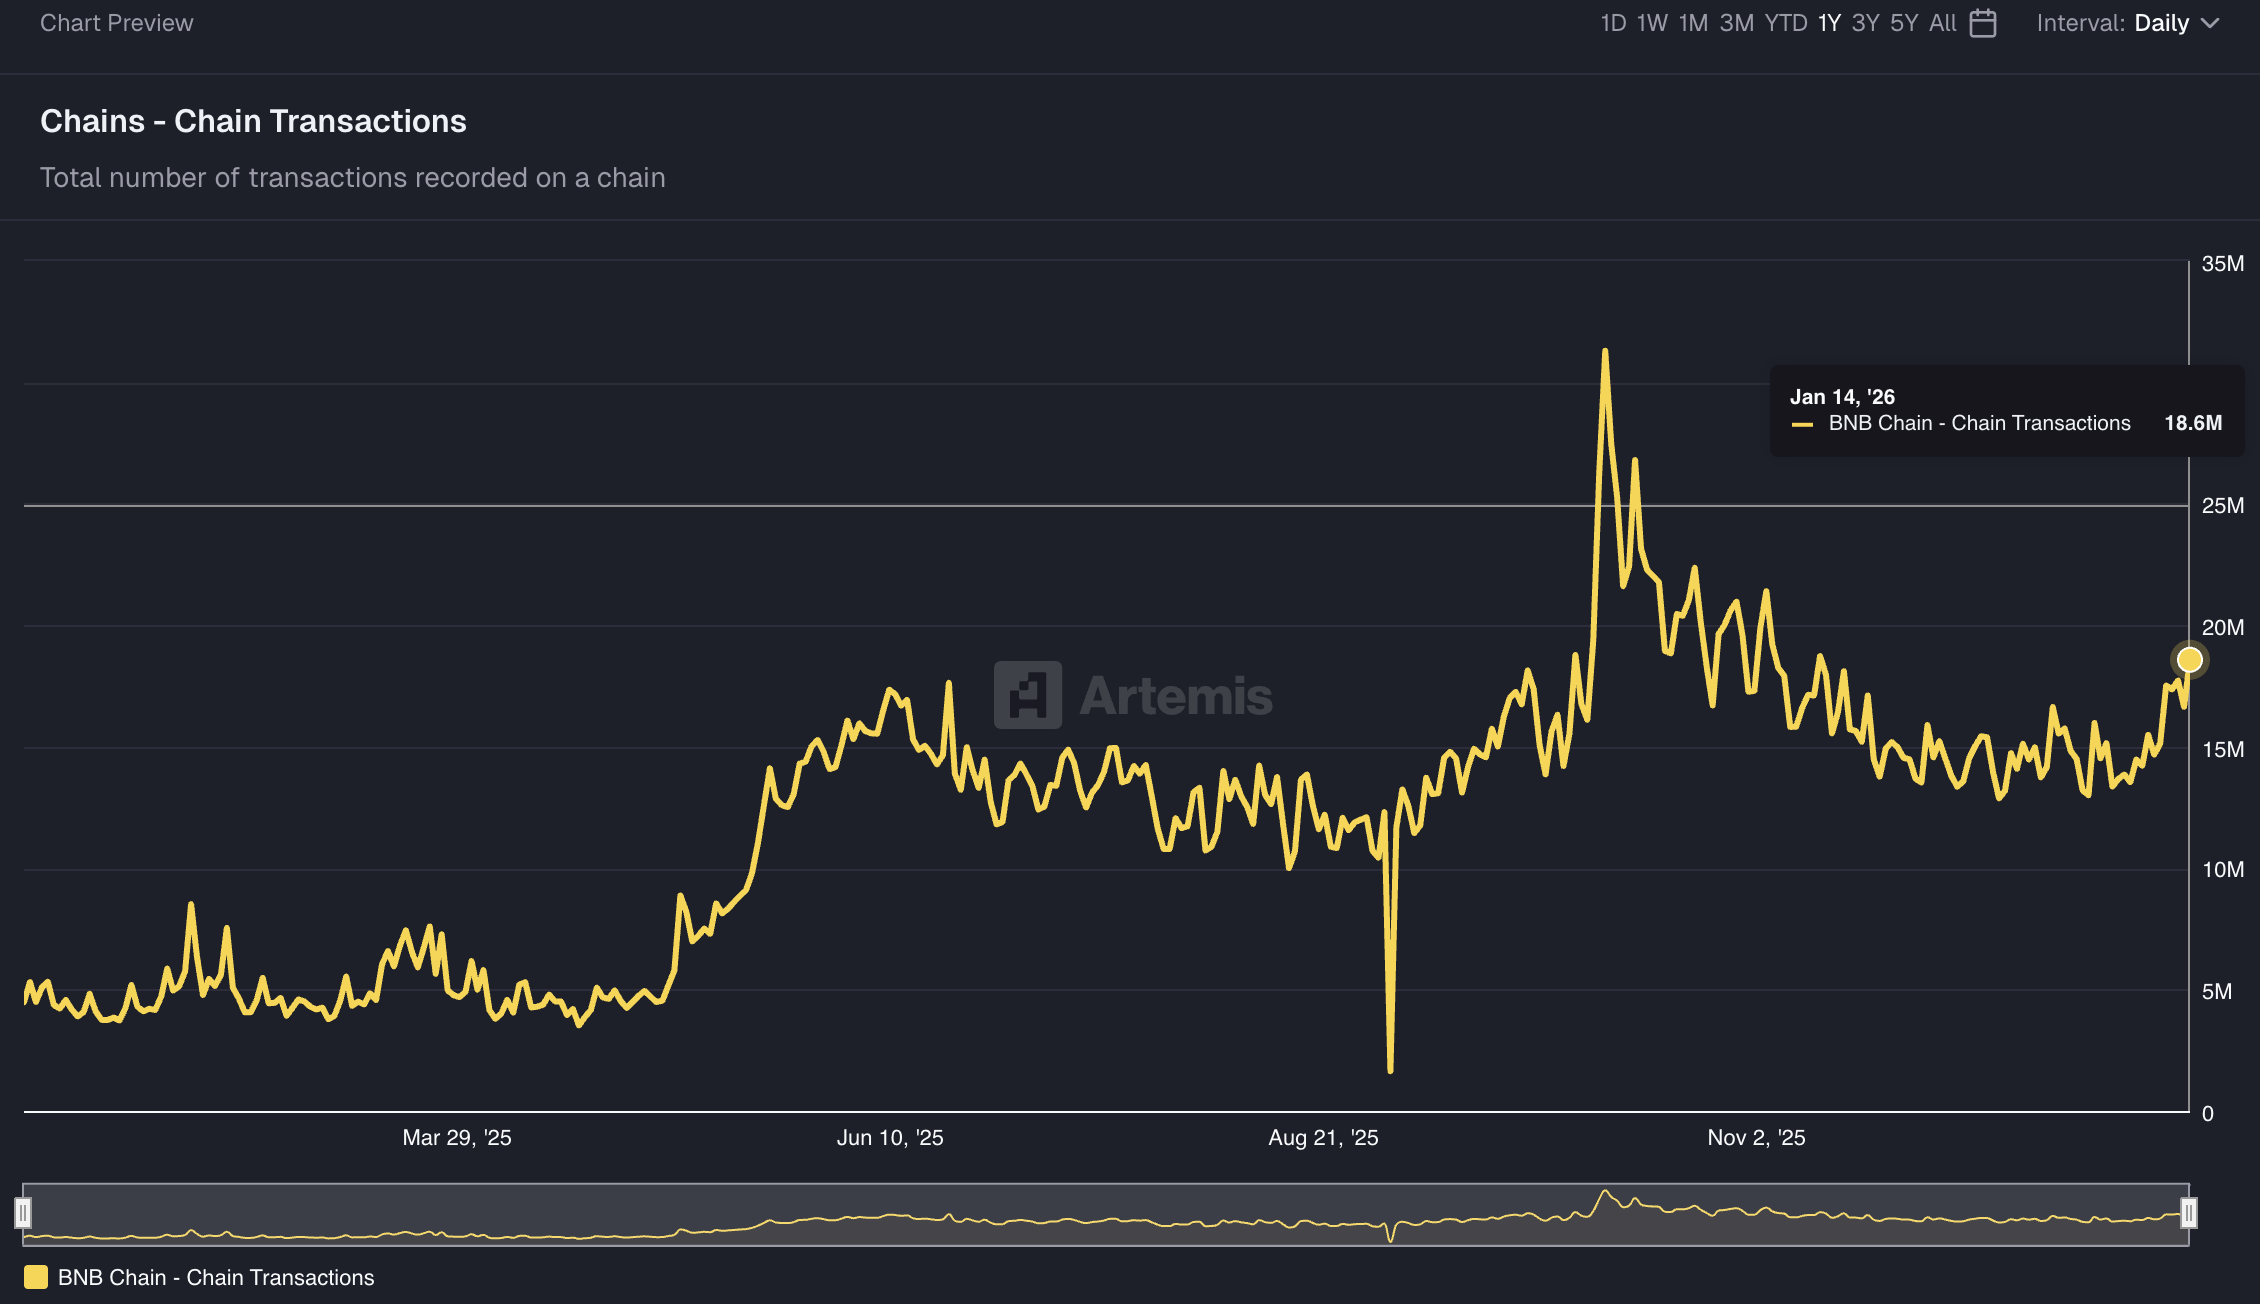
Task: Switch to 3M time range
Action: 1736,23
